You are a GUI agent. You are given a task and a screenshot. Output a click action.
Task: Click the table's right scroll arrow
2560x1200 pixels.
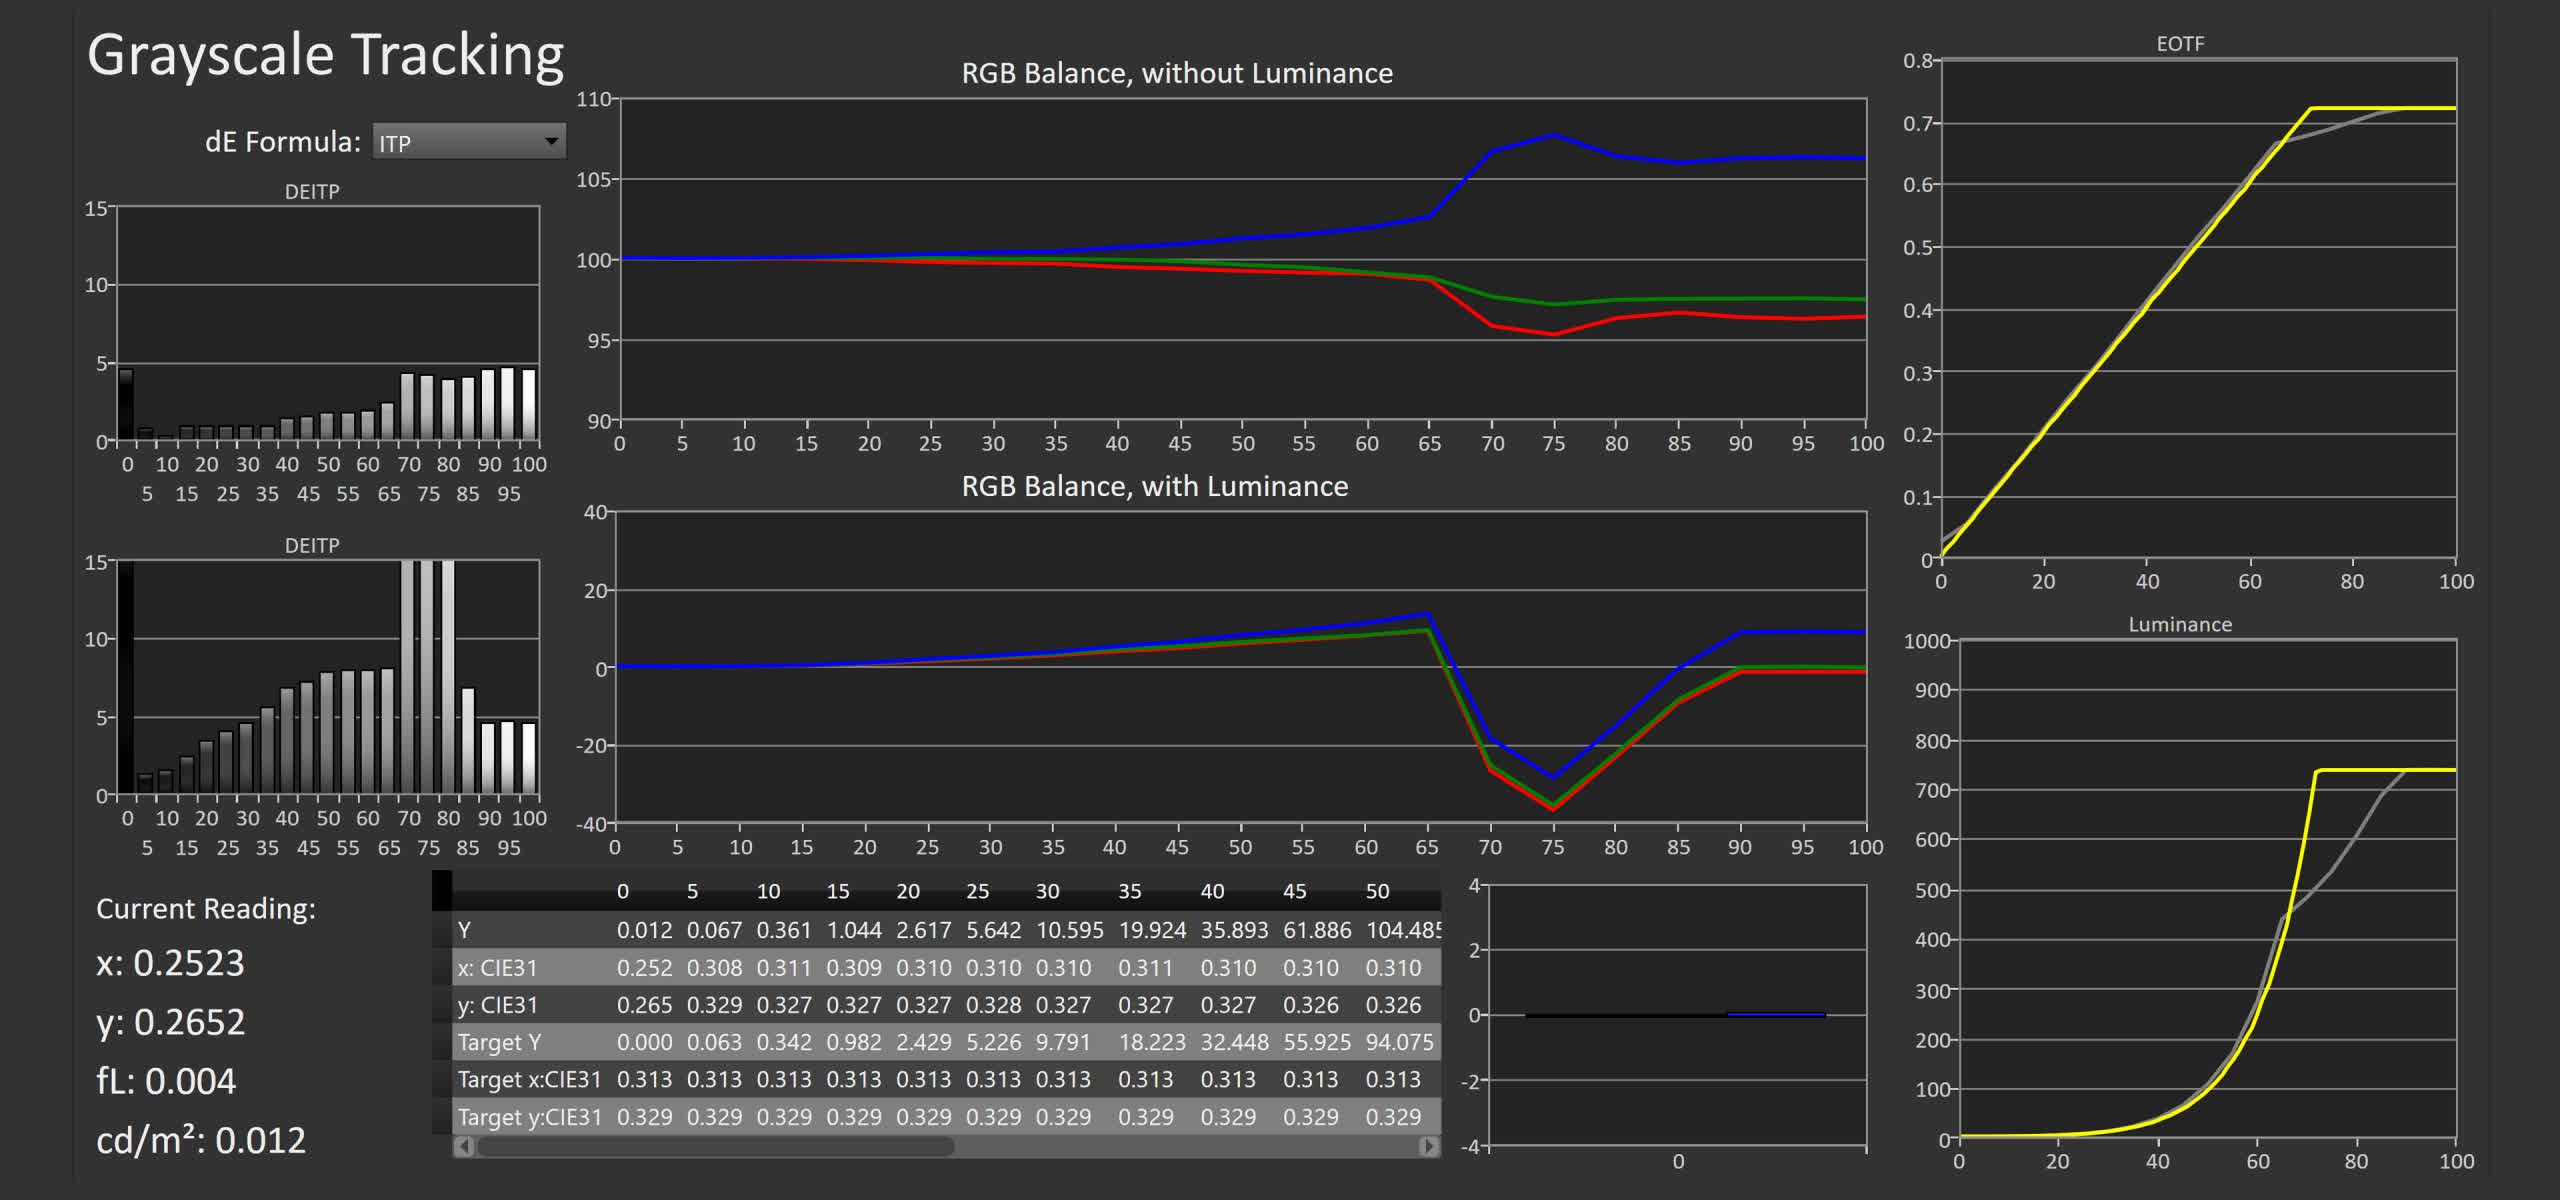1429,1146
